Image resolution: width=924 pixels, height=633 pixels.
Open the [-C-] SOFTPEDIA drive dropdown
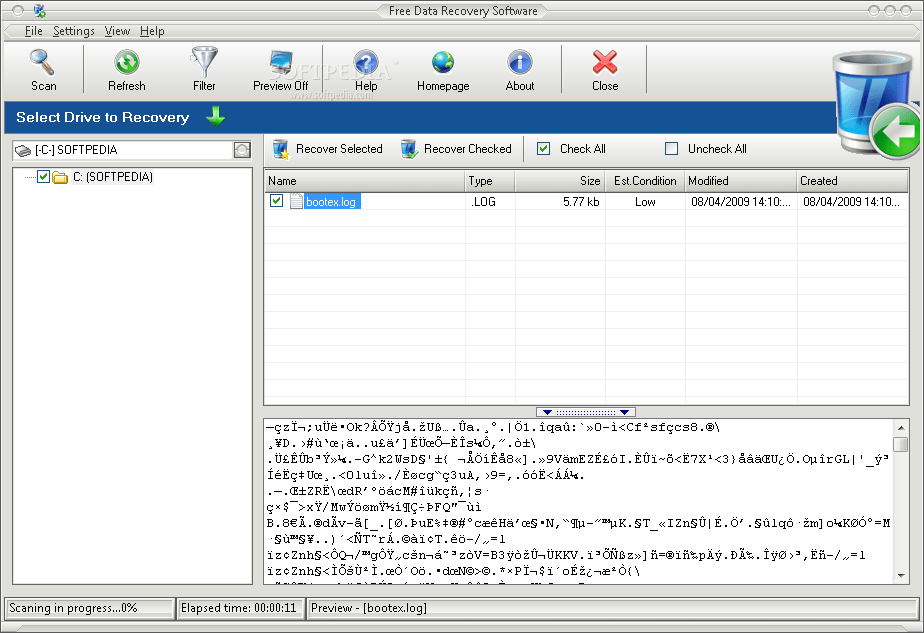(x=242, y=150)
